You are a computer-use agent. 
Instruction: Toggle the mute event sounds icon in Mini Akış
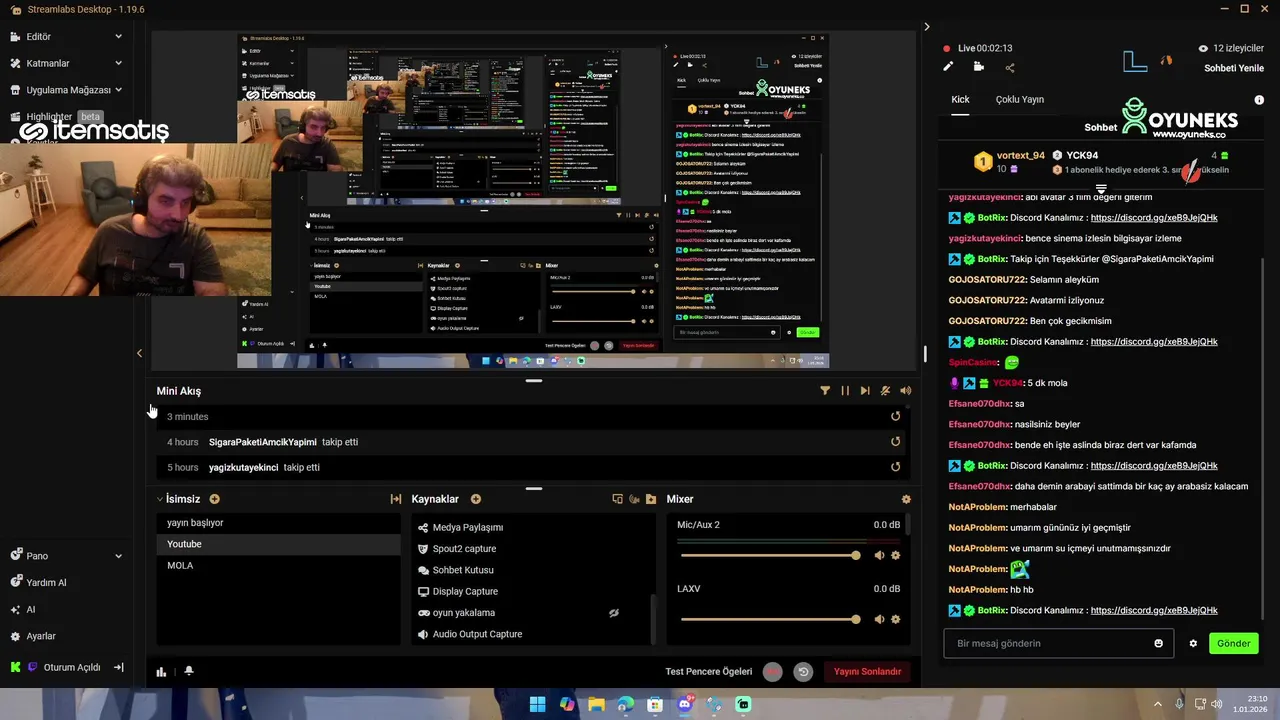(x=885, y=391)
